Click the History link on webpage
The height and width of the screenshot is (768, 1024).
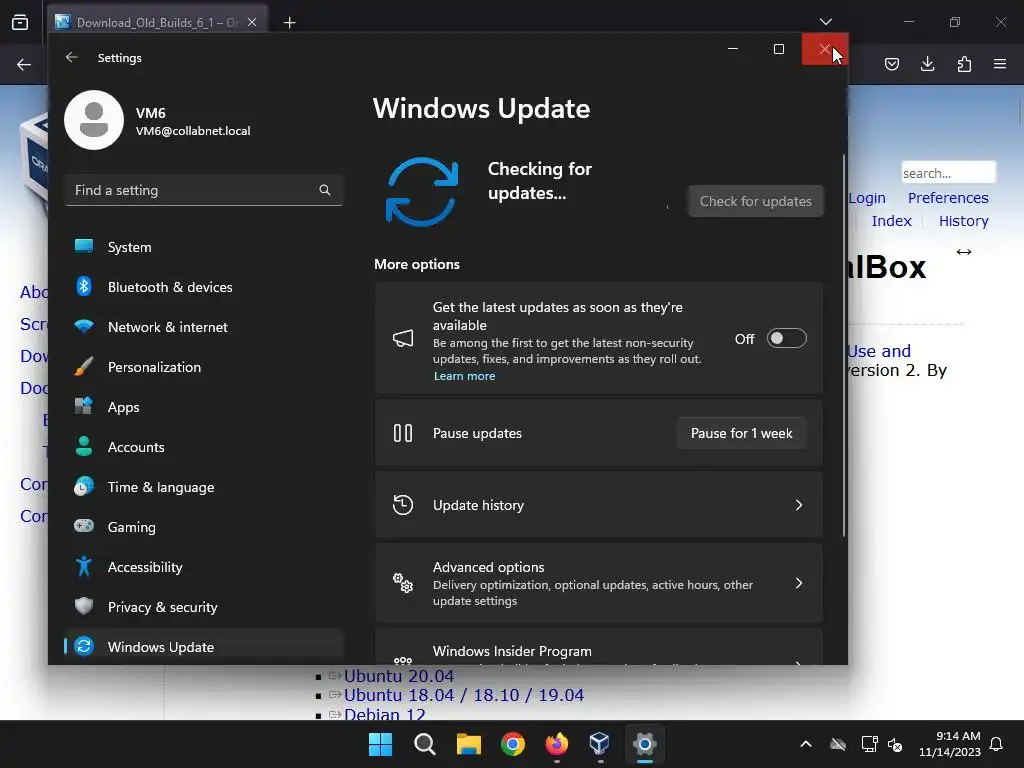963,221
